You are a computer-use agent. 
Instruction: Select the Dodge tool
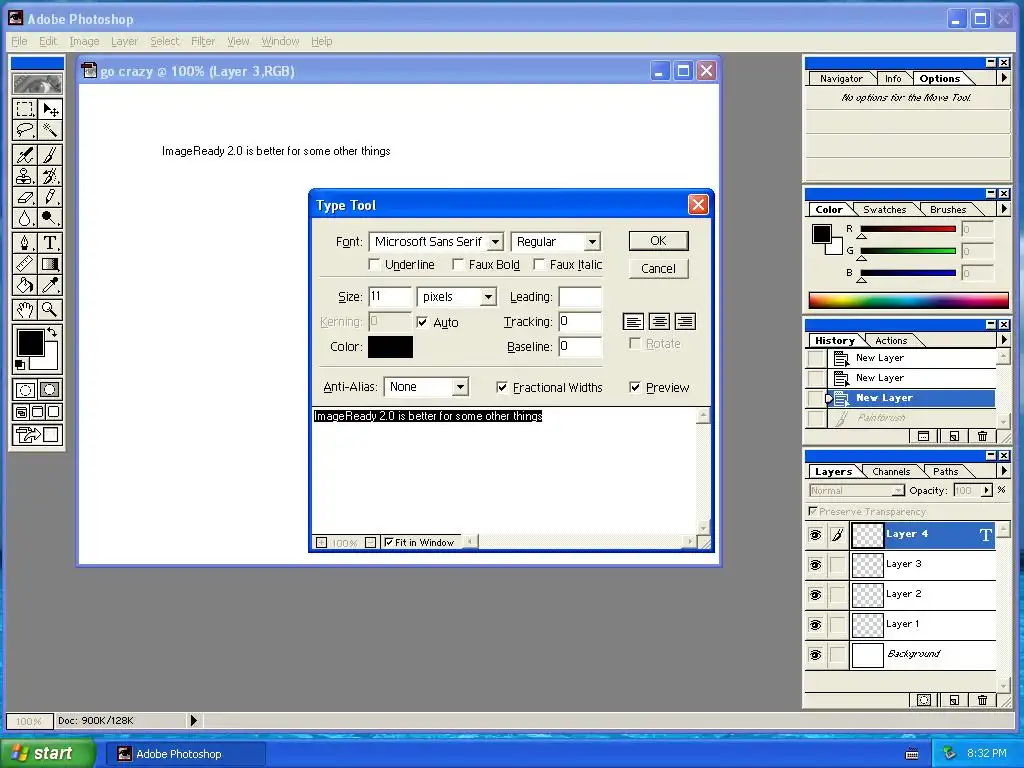click(50, 217)
